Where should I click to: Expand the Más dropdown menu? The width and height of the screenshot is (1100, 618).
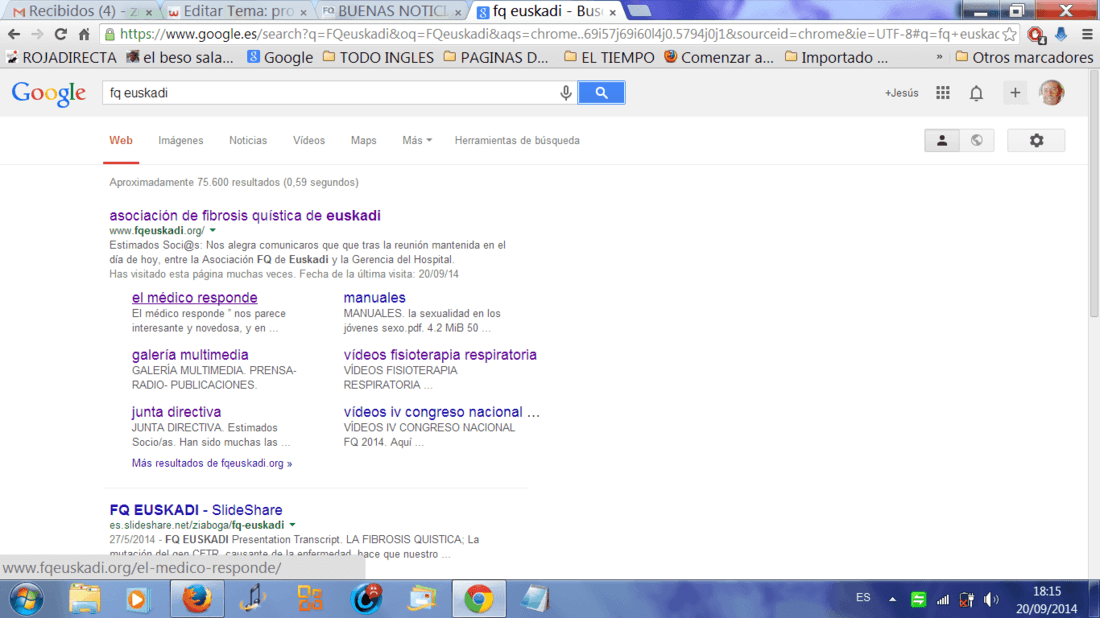[x=417, y=140]
